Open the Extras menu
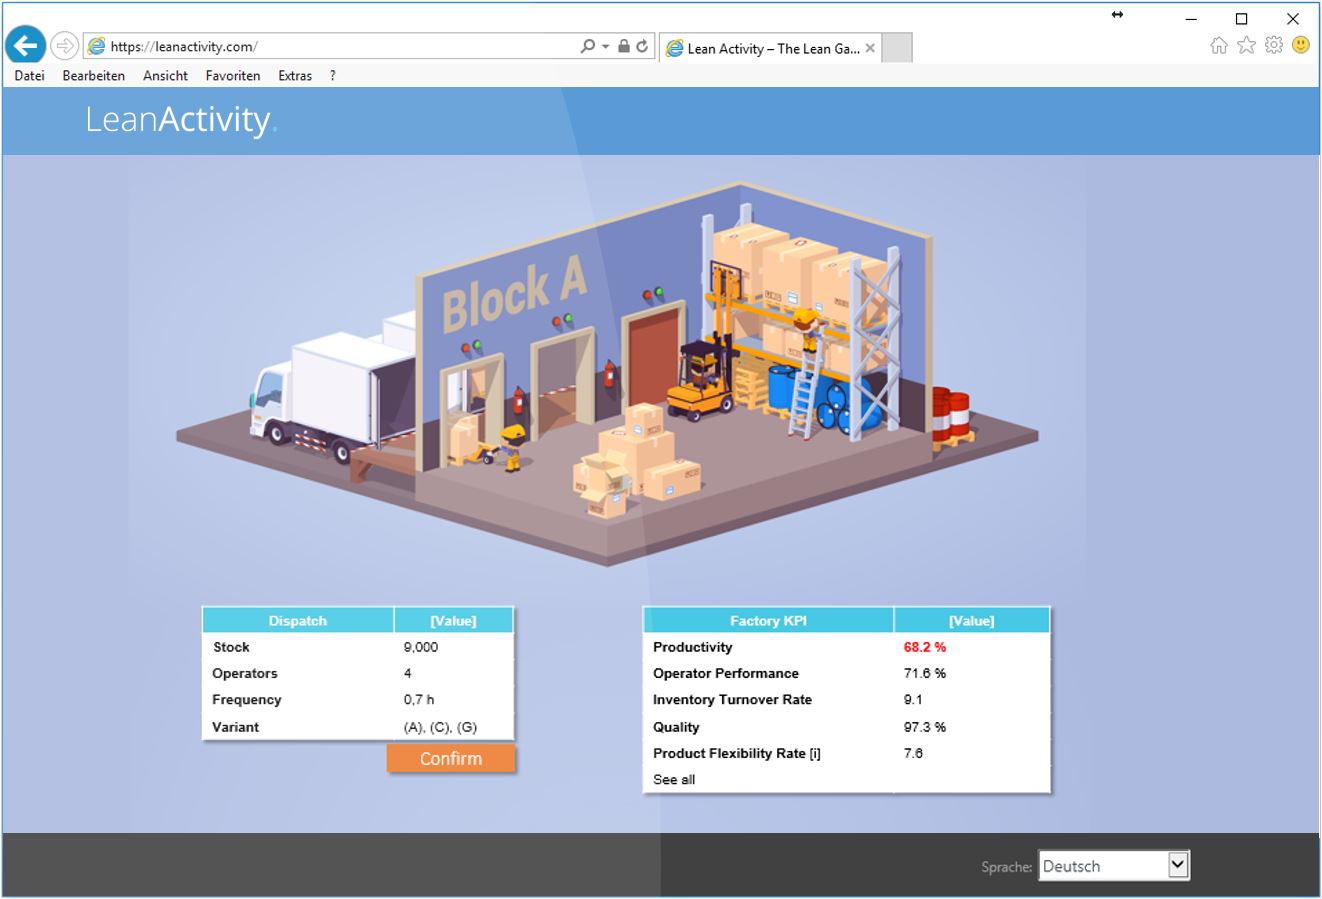Viewport: 1322px width, 899px height. coord(295,75)
